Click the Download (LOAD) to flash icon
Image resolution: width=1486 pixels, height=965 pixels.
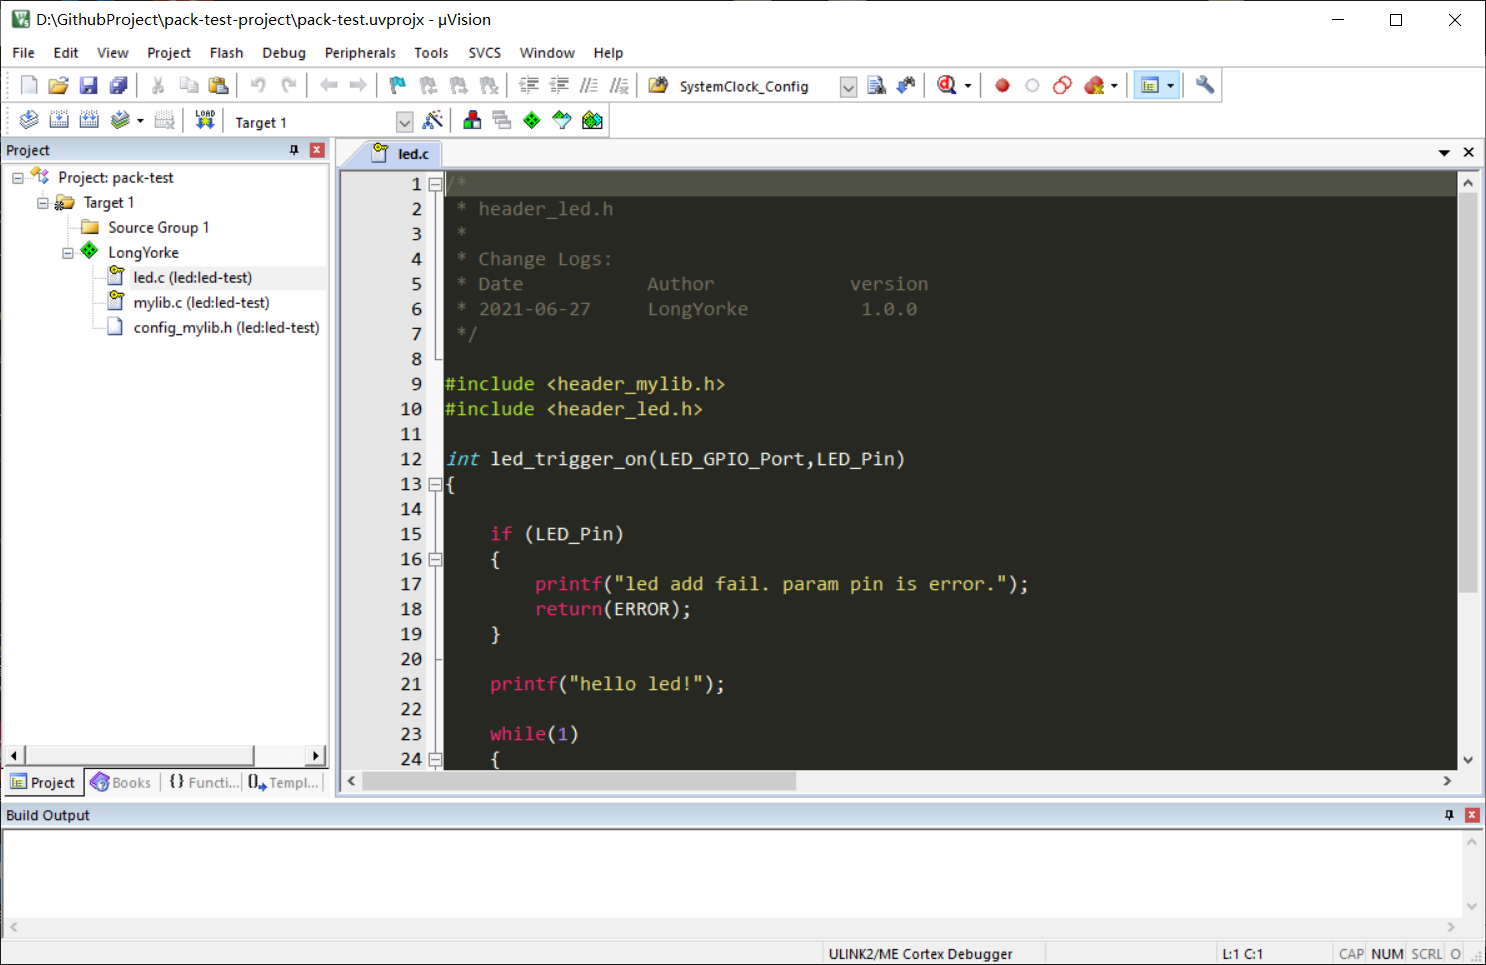pyautogui.click(x=205, y=121)
